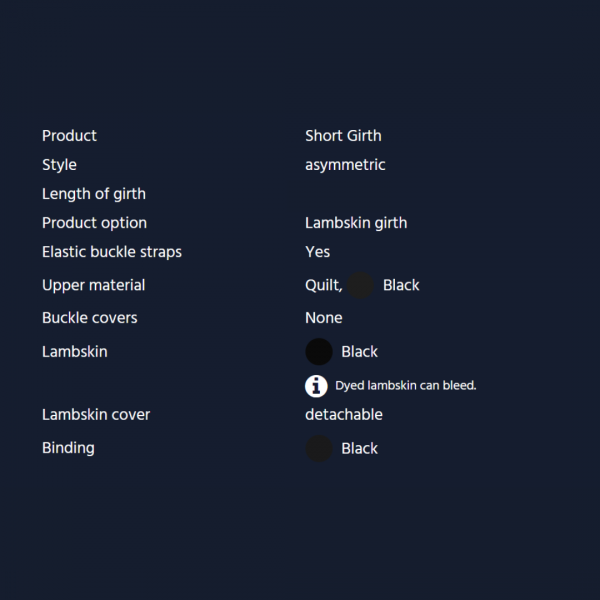This screenshot has width=600, height=600.
Task: Click the Binding label
Action: 68,448
